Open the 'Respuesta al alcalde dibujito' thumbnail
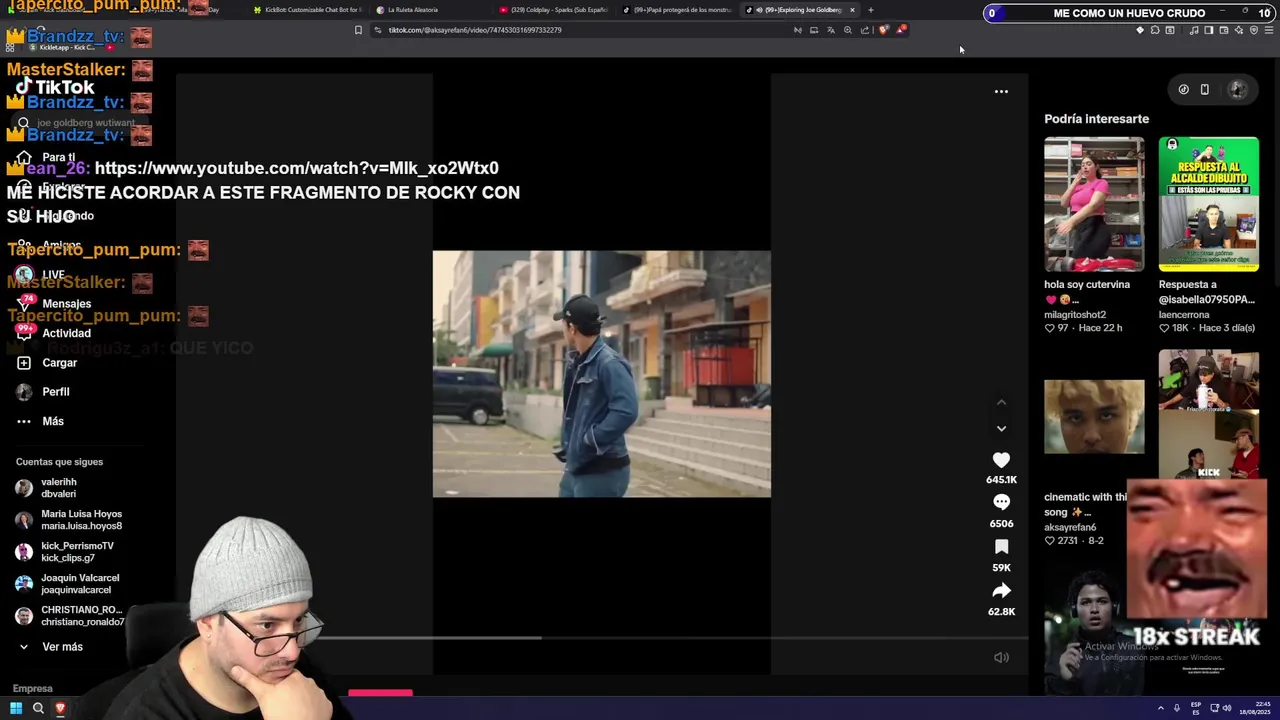 (1209, 204)
